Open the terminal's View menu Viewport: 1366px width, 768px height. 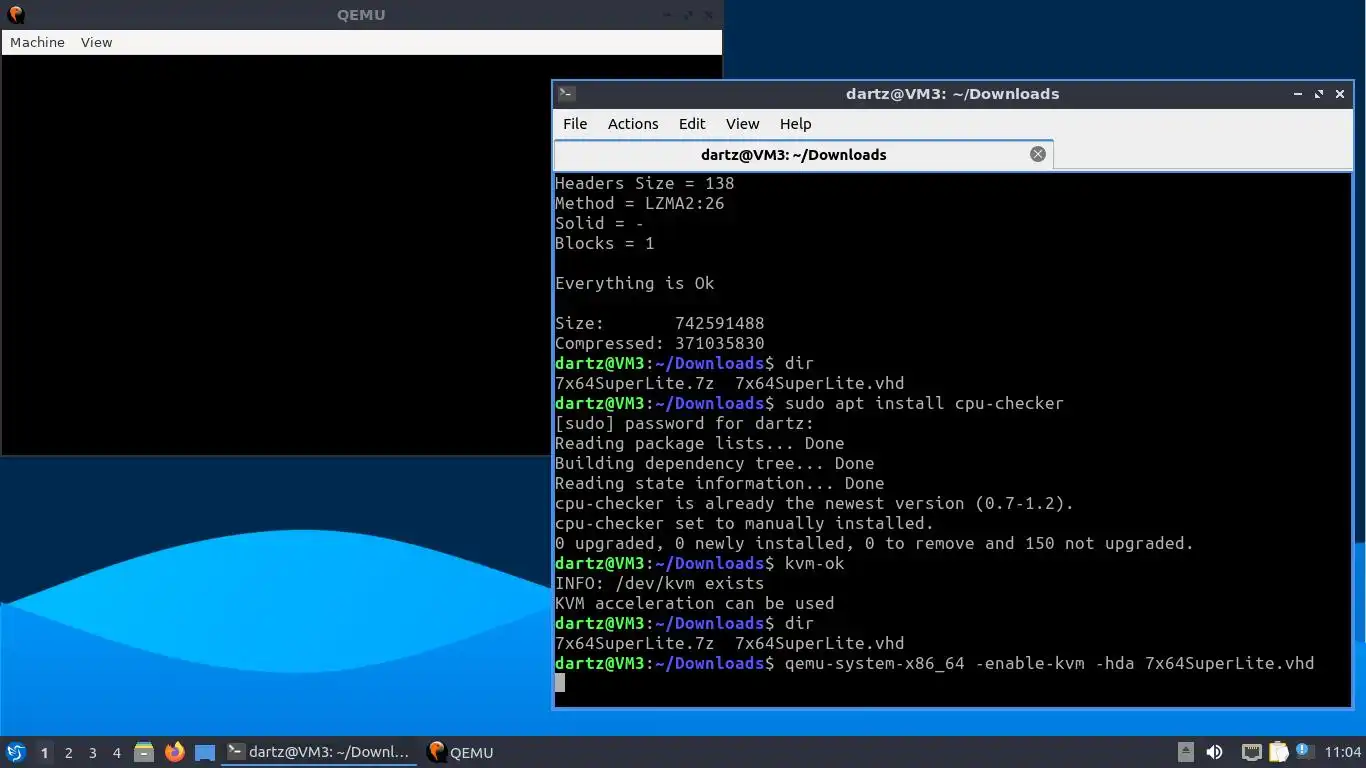[x=742, y=124]
